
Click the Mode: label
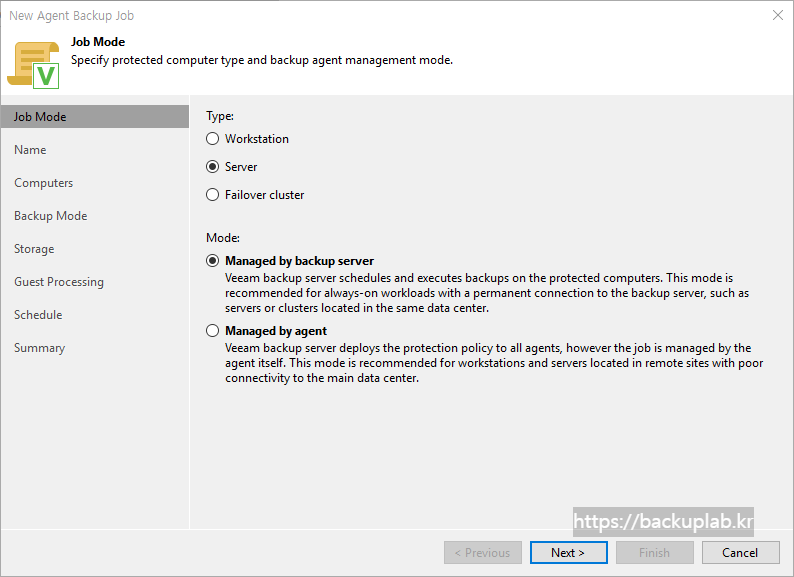223,238
